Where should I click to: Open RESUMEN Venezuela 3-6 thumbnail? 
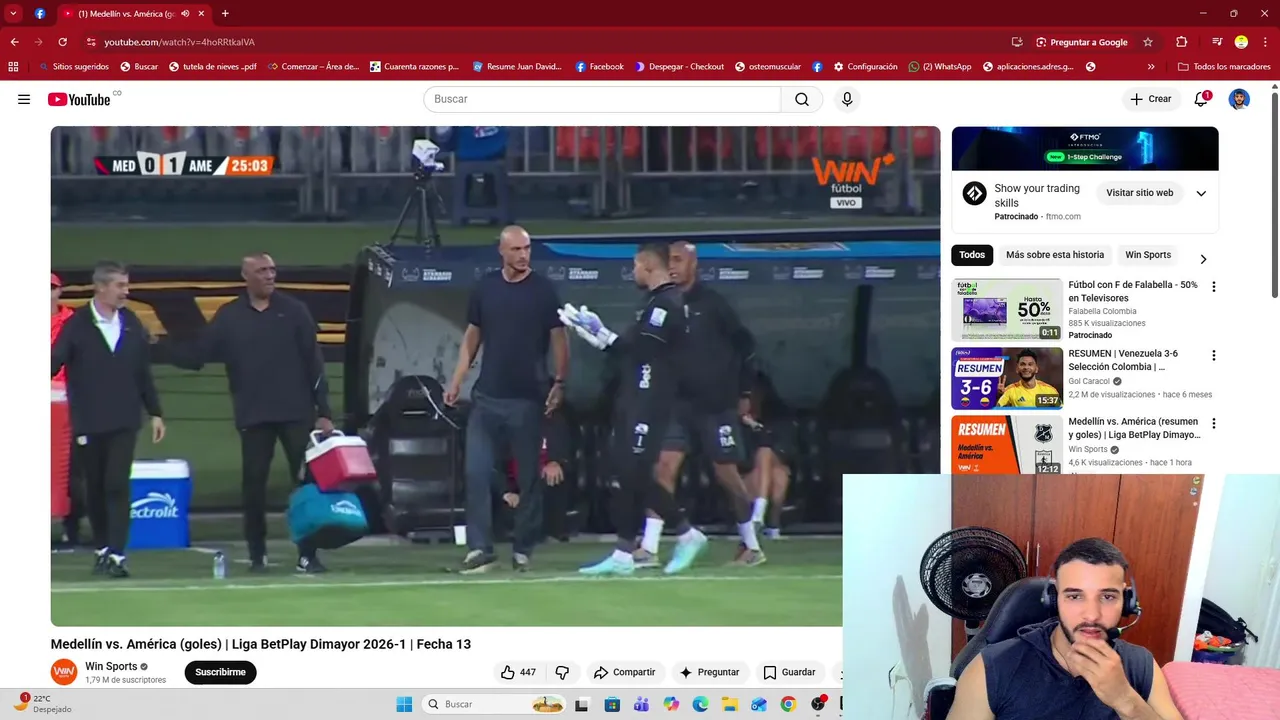point(1007,378)
